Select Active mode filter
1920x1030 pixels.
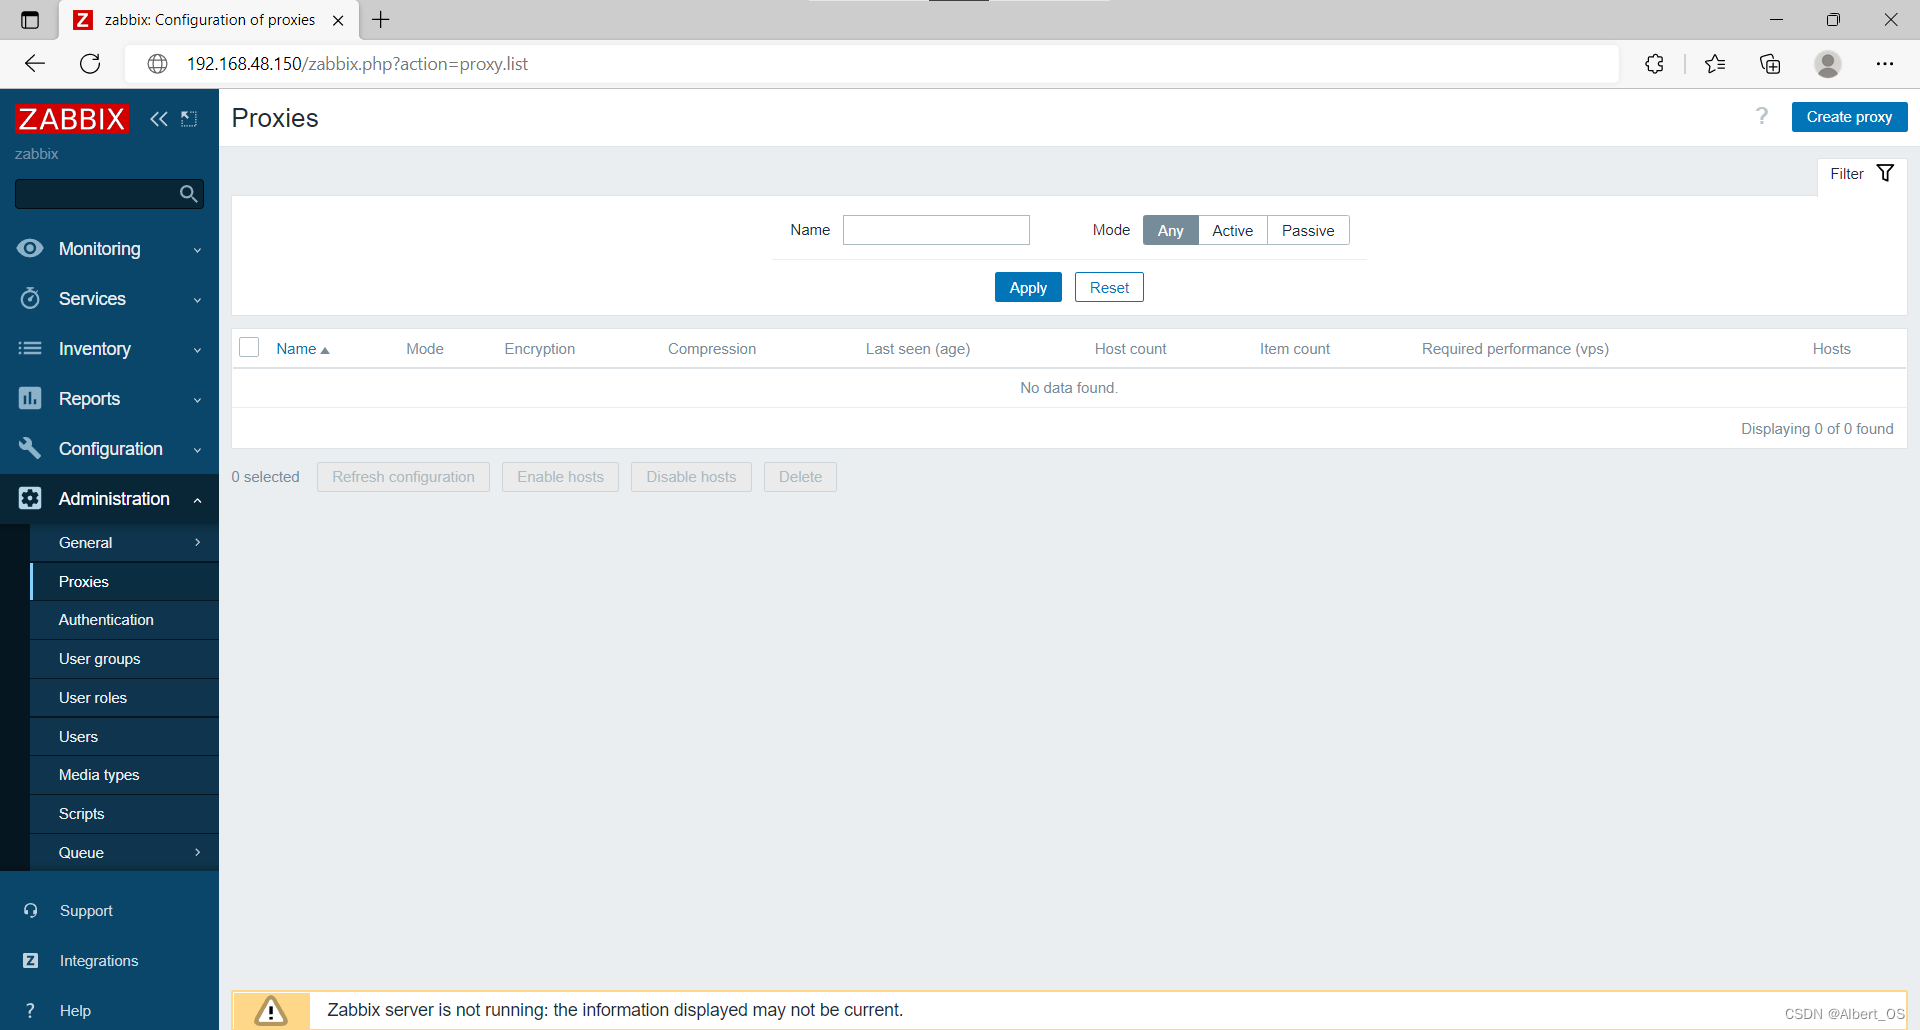[x=1232, y=231]
